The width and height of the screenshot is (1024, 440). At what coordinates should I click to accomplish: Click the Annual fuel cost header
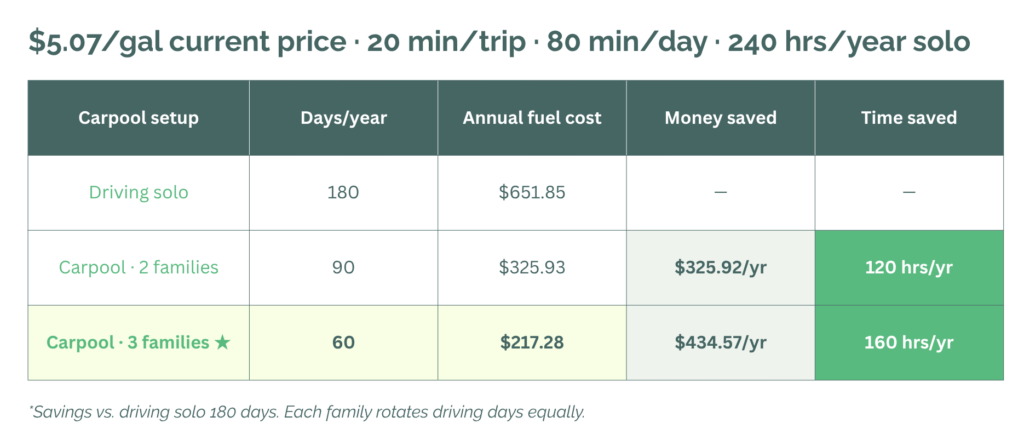point(532,118)
